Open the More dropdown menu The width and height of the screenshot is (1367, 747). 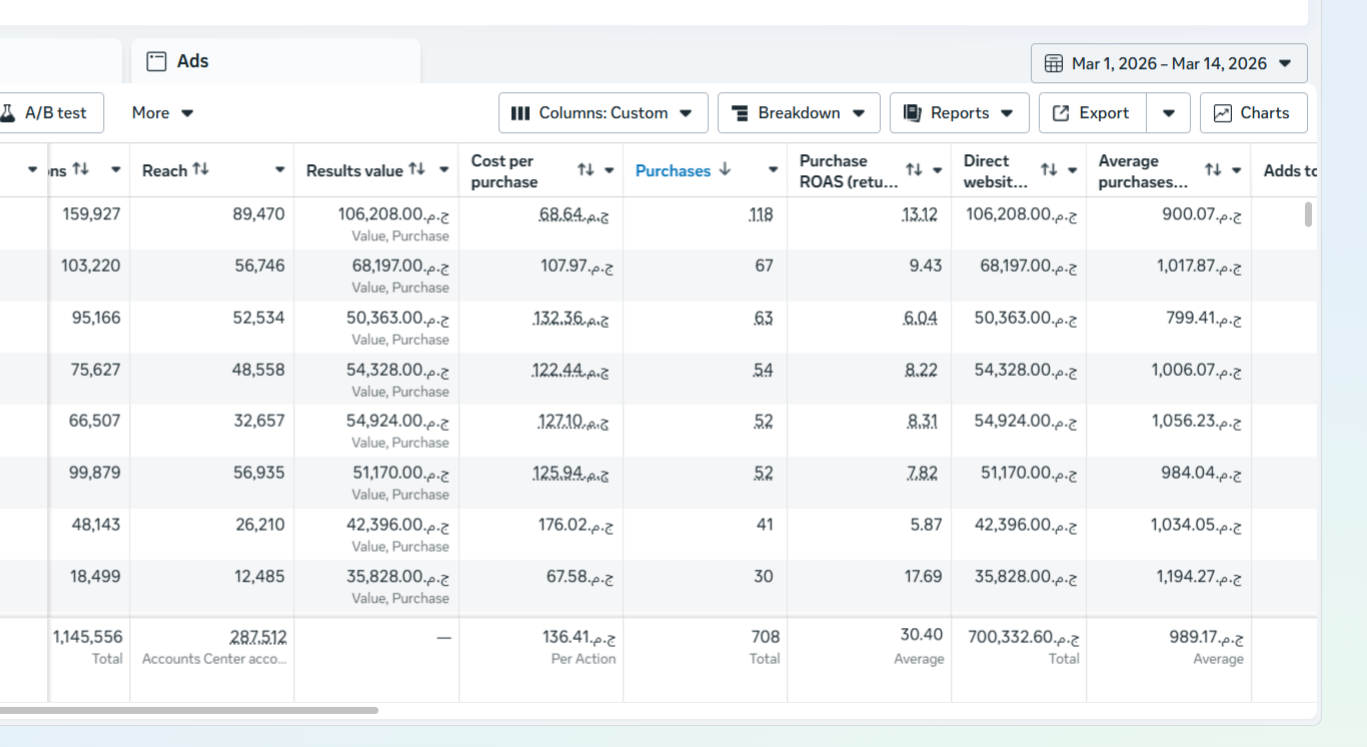point(162,113)
